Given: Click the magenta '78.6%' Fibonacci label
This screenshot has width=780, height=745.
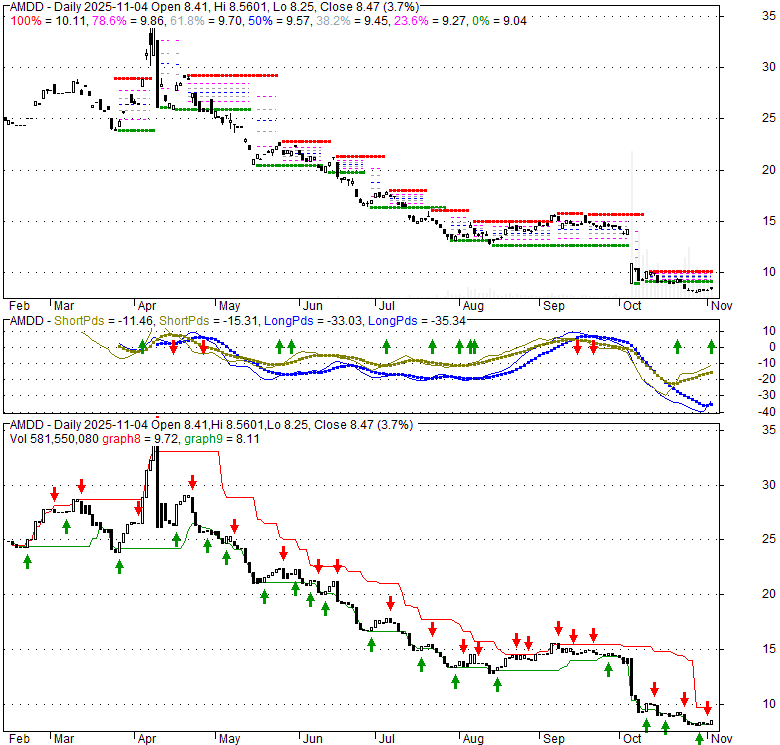Looking at the screenshot, I should point(109,21).
